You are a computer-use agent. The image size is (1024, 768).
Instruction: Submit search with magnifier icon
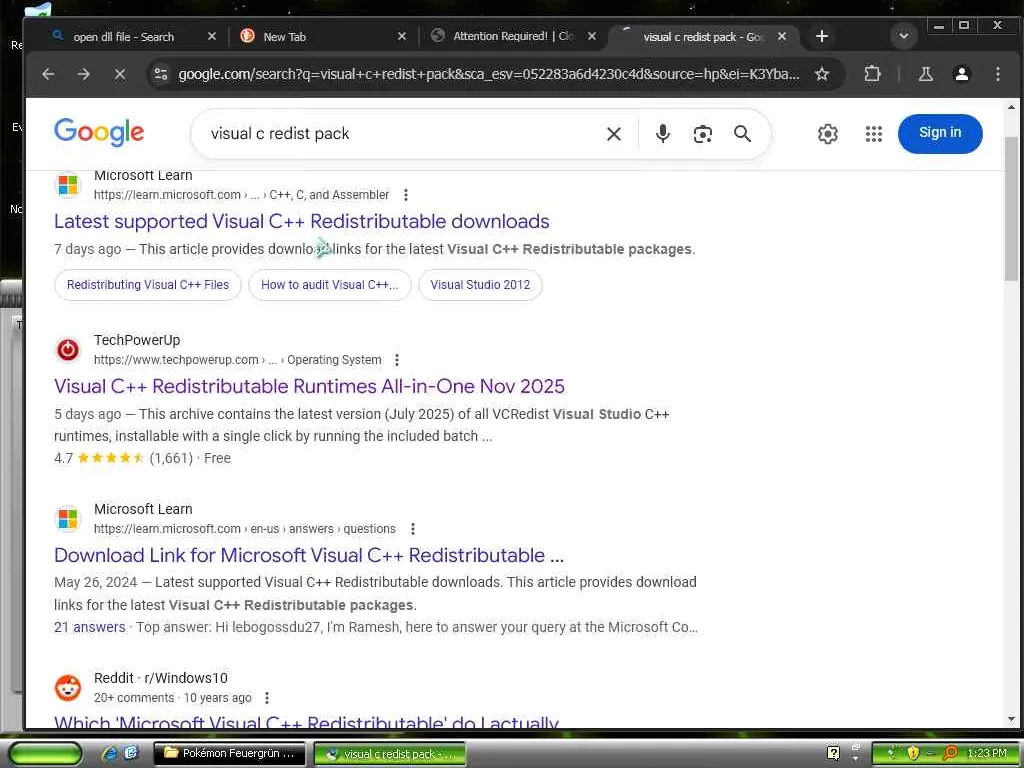click(742, 134)
